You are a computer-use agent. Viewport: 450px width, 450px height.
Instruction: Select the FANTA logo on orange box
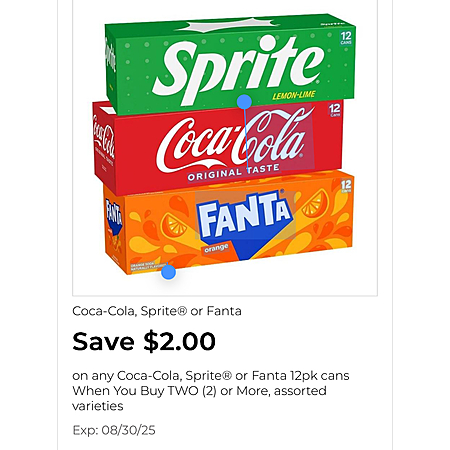[x=245, y=214]
